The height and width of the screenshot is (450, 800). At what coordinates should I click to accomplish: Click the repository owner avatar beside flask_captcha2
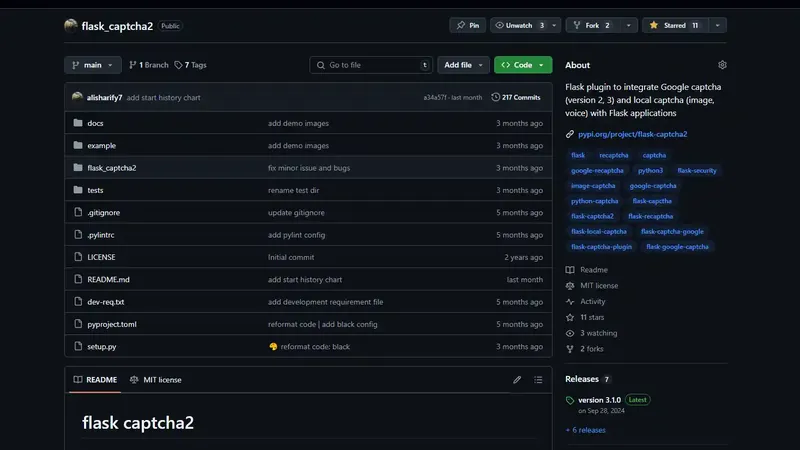pos(71,26)
